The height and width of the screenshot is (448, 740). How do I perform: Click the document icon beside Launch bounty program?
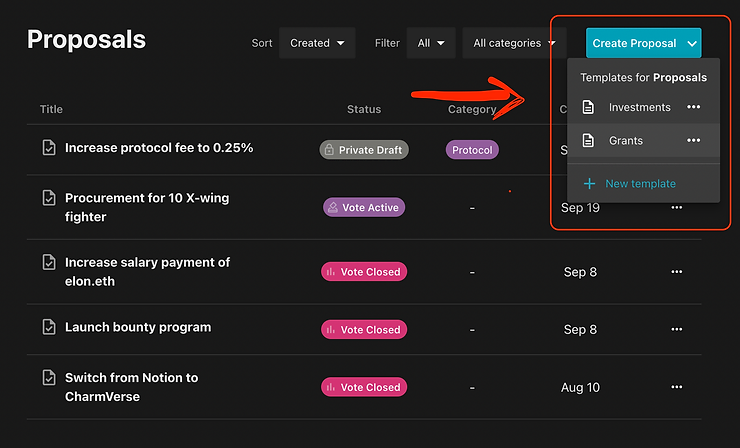(x=48, y=328)
